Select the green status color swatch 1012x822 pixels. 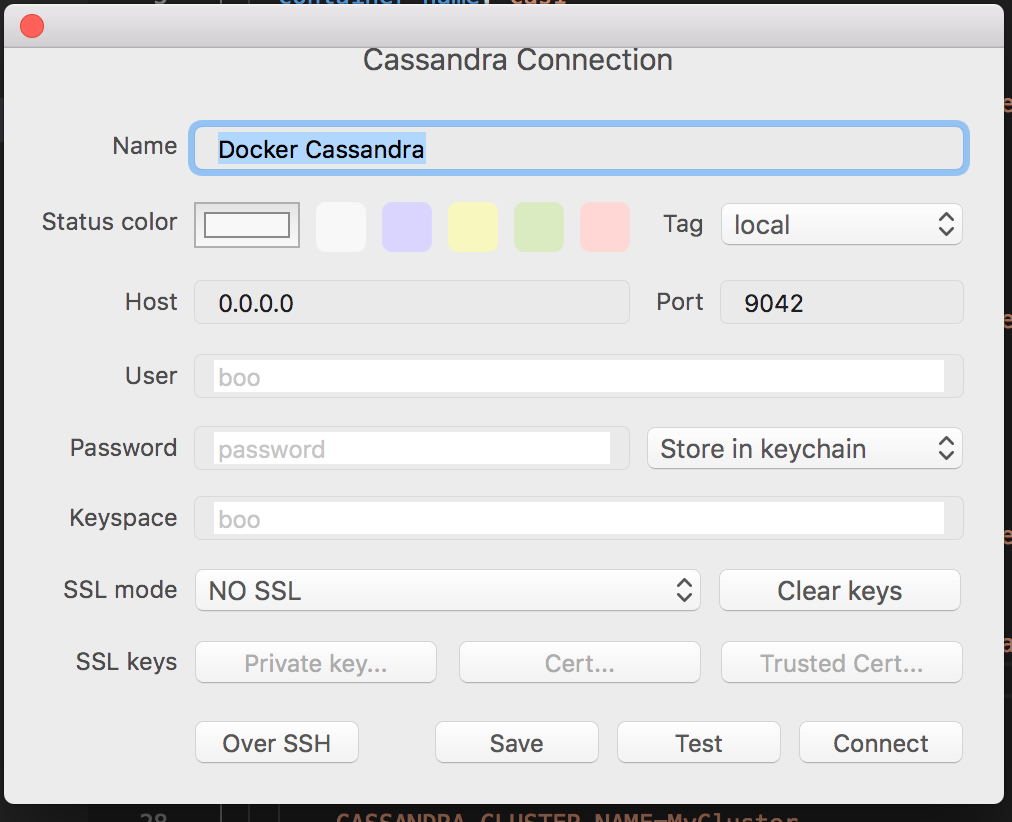click(x=539, y=226)
